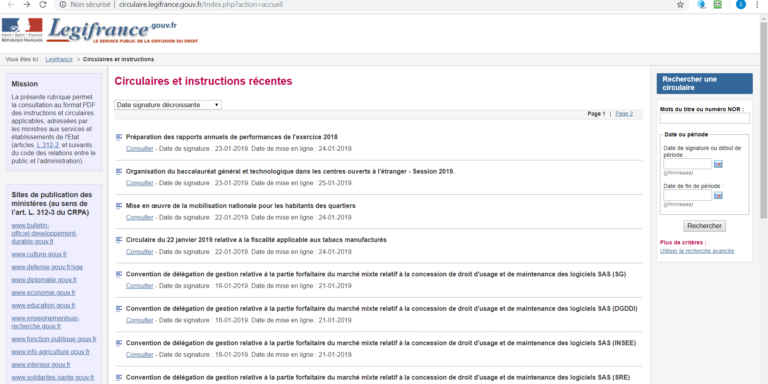Bookmark this page with the star icon
The image size is (768, 384).
click(x=680, y=4)
